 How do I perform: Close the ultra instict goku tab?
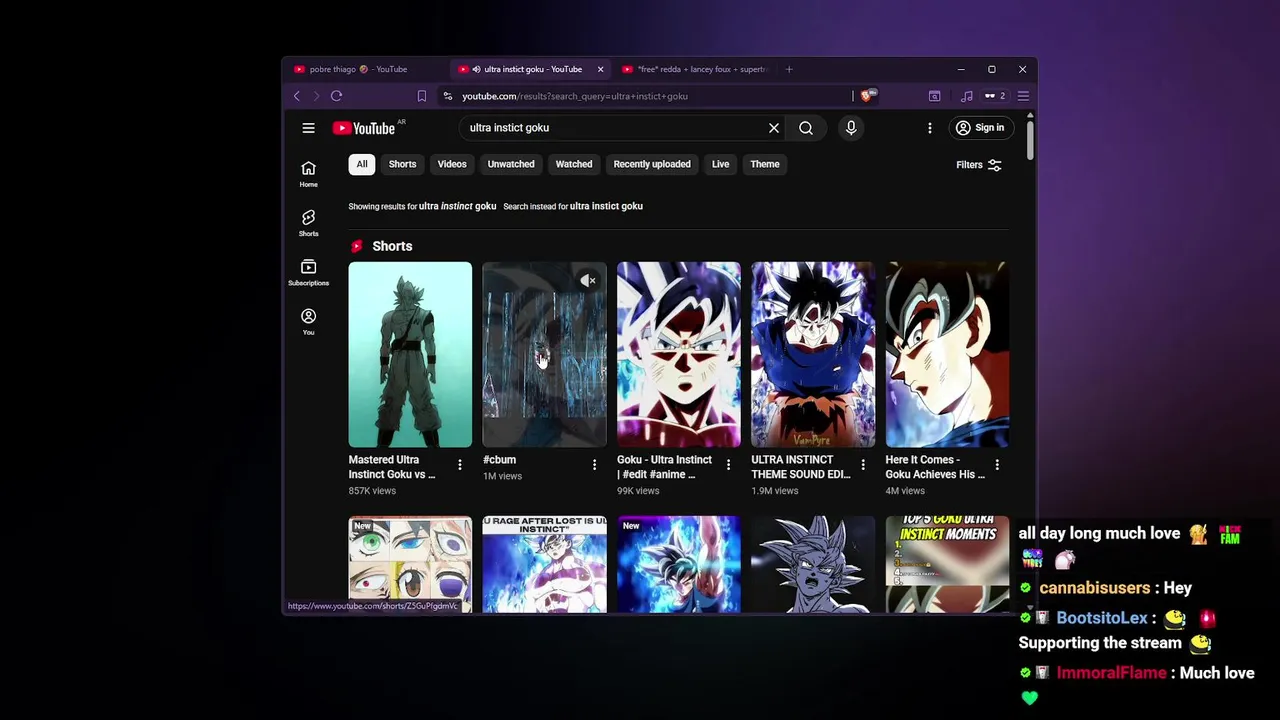tap(600, 69)
